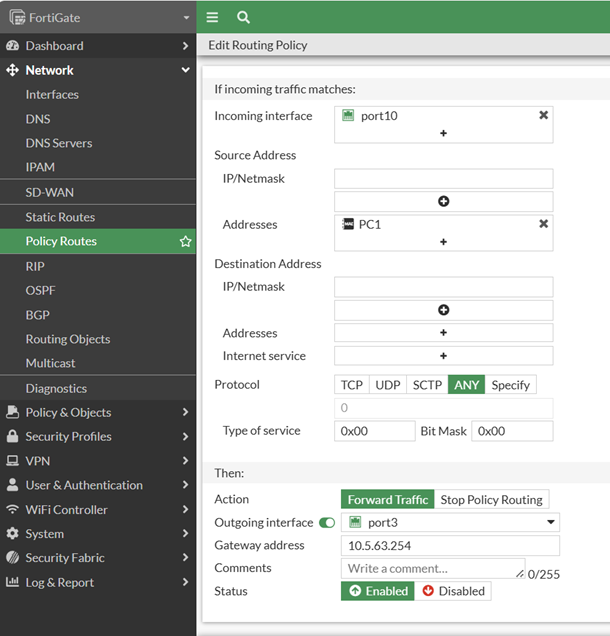Click the plus under port10 interface
The width and height of the screenshot is (610, 636).
pyautogui.click(x=443, y=133)
